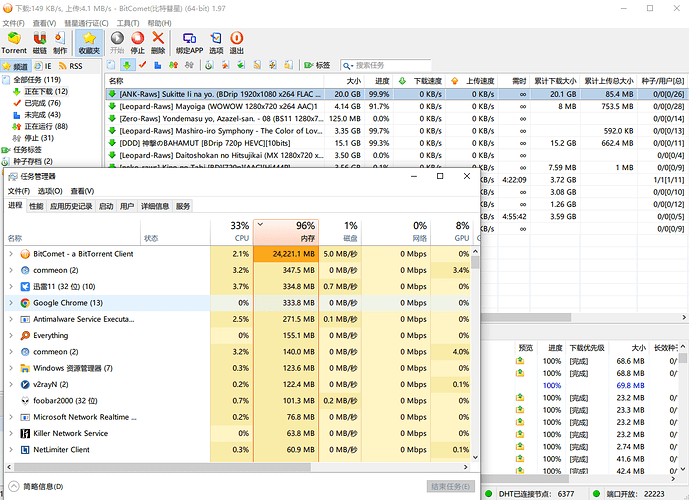Expand first commeon (2) process row
Screen dimensions: 689x500
[11, 270]
